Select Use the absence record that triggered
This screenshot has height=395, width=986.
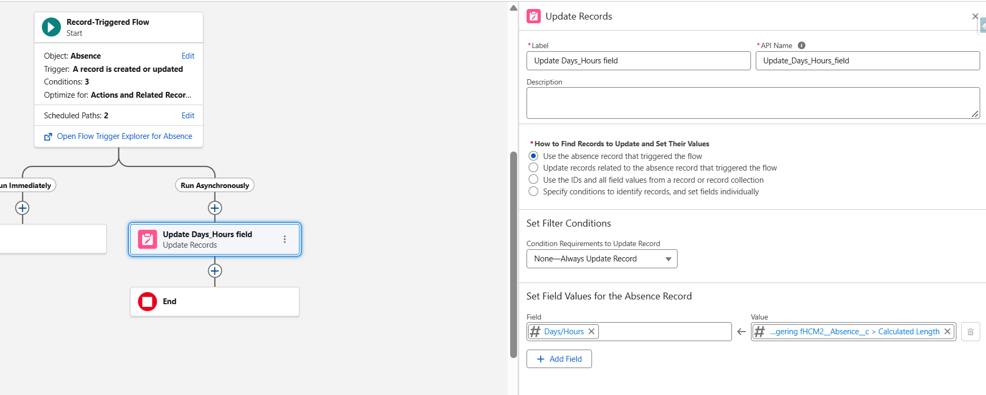pyautogui.click(x=533, y=156)
